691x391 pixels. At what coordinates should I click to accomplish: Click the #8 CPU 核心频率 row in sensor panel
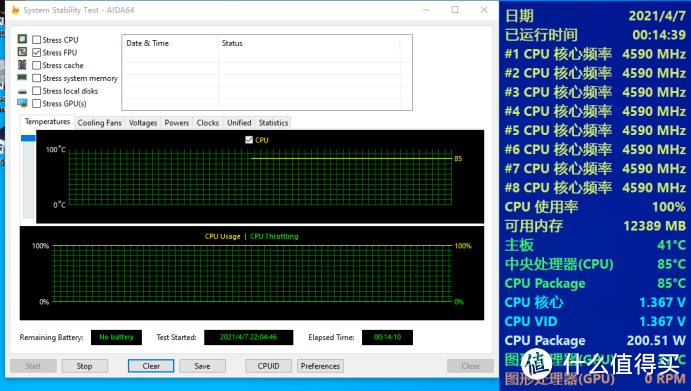[595, 187]
